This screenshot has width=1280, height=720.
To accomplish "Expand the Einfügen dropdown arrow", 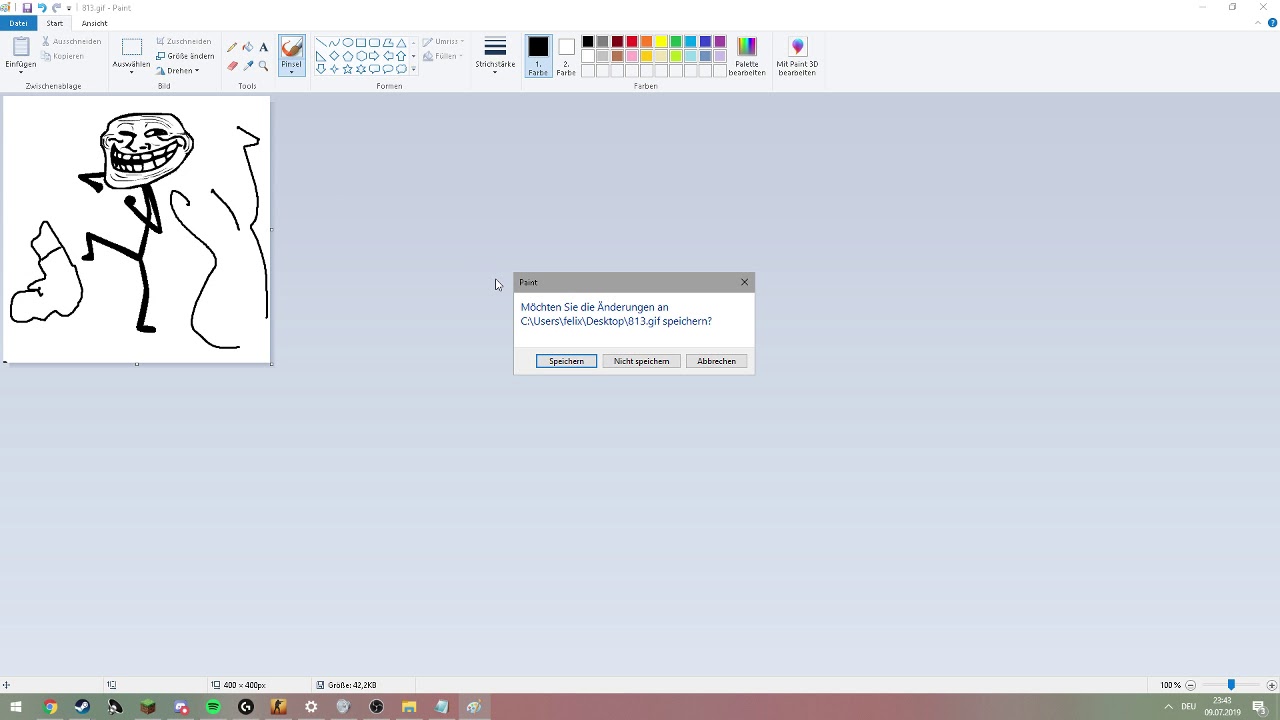I will tap(20, 72).
